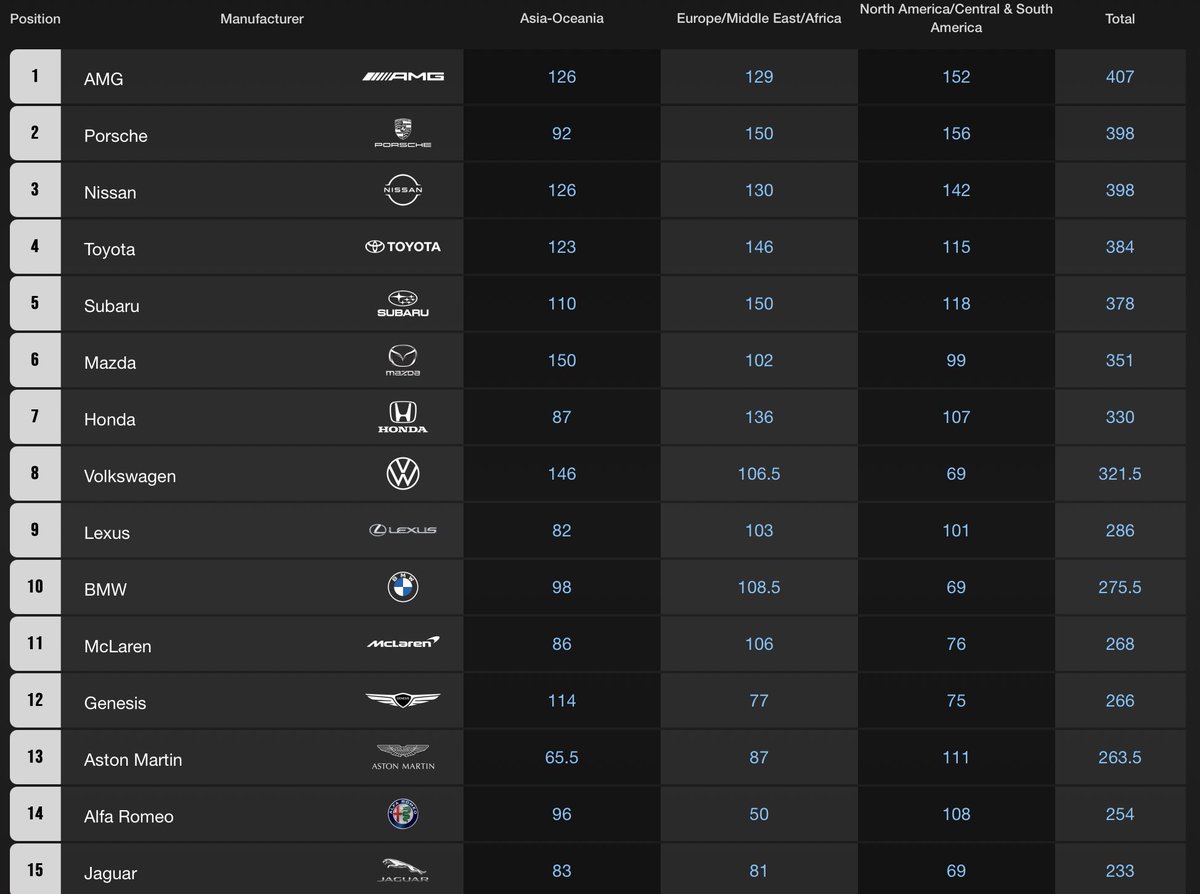Select the Position column header
This screenshot has height=894, width=1200.
[x=35, y=19]
